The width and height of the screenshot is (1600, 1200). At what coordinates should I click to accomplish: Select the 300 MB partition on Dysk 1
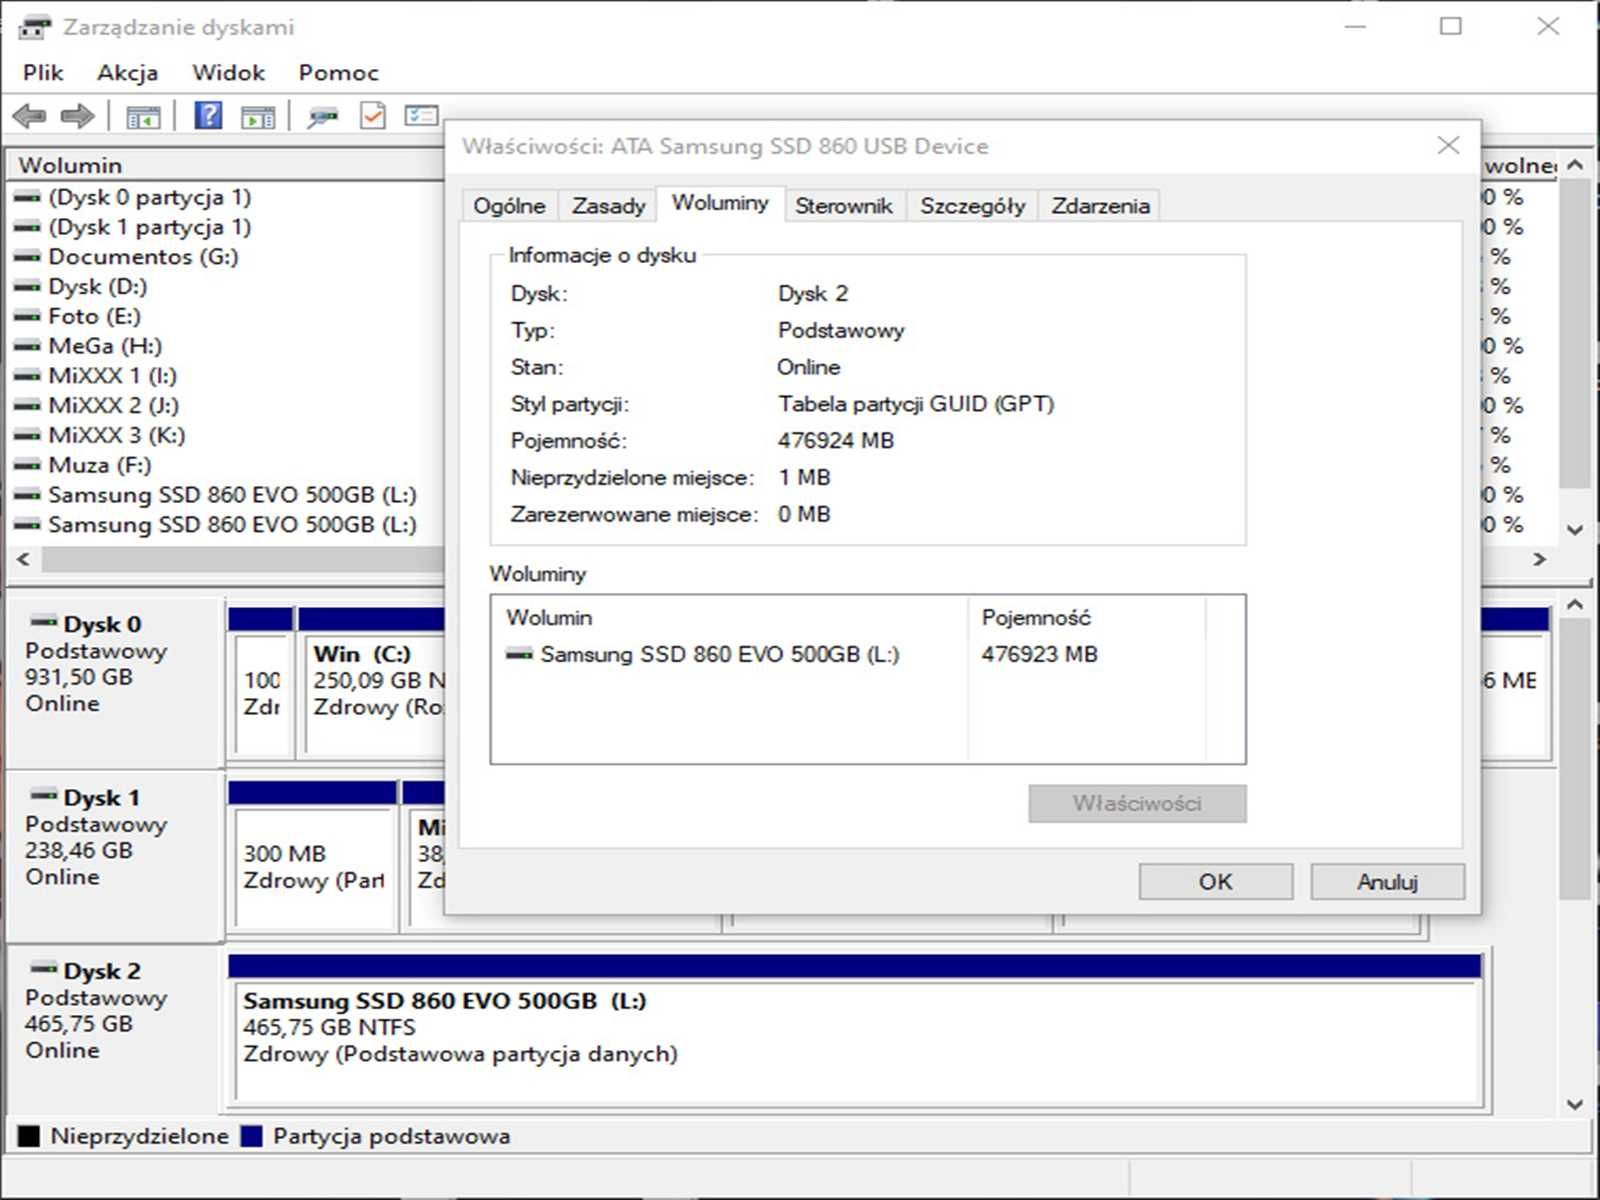pyautogui.click(x=312, y=855)
